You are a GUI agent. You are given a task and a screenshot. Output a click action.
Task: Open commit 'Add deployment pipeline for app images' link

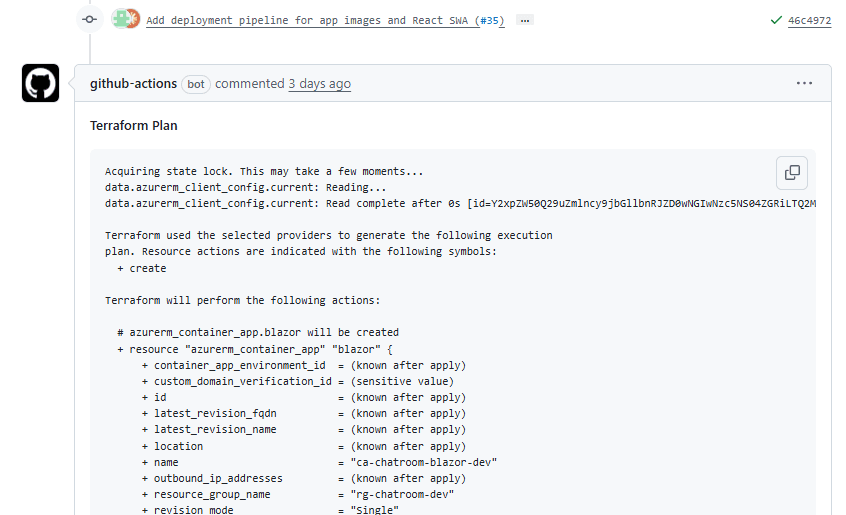(312, 20)
